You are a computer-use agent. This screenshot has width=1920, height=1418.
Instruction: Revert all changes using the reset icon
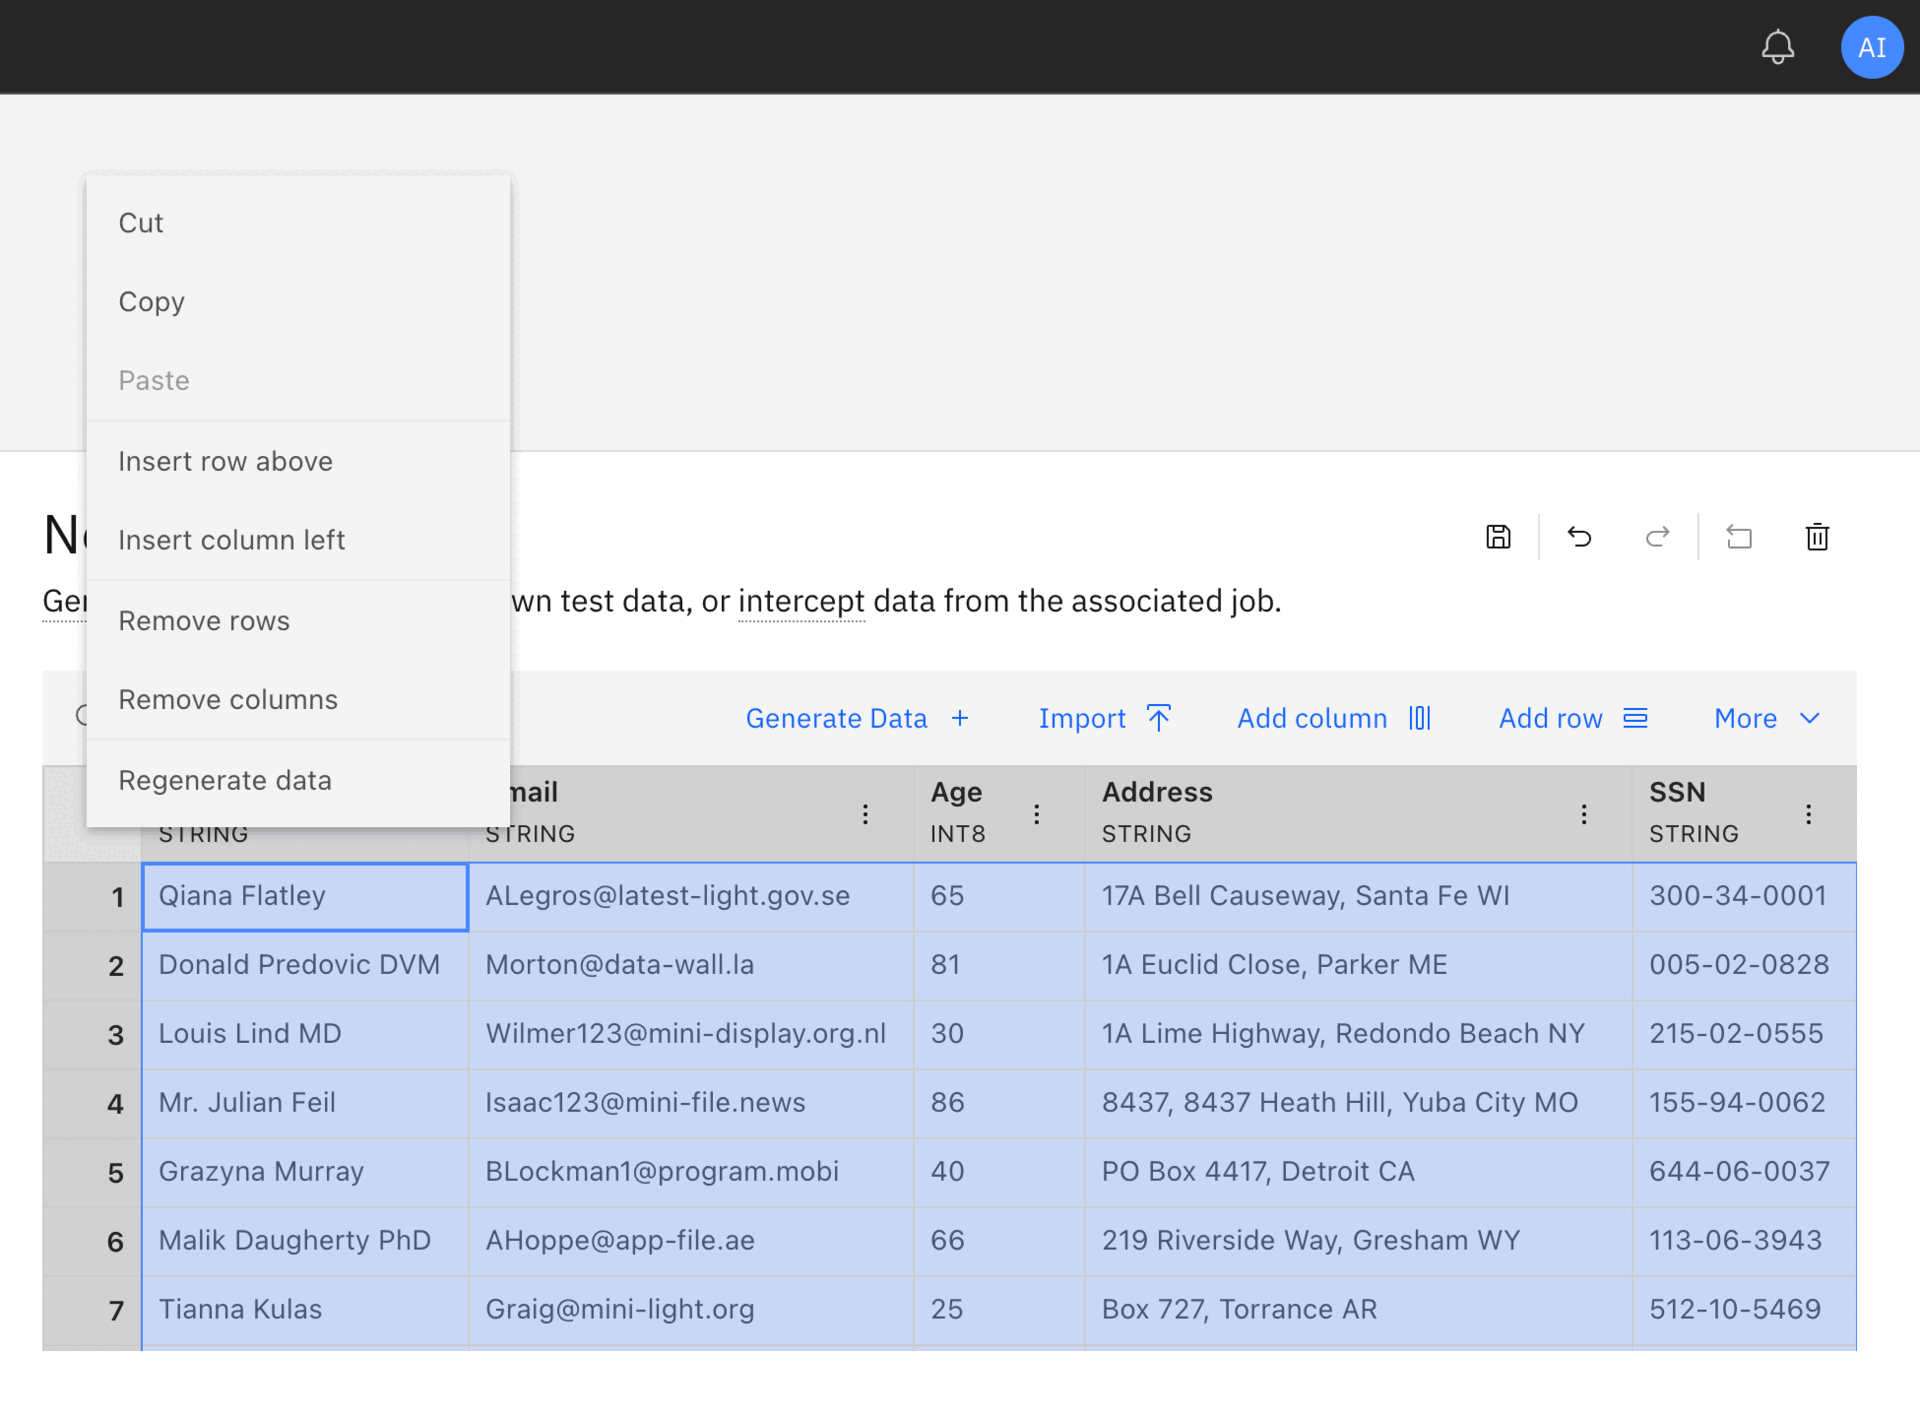pos(1740,537)
